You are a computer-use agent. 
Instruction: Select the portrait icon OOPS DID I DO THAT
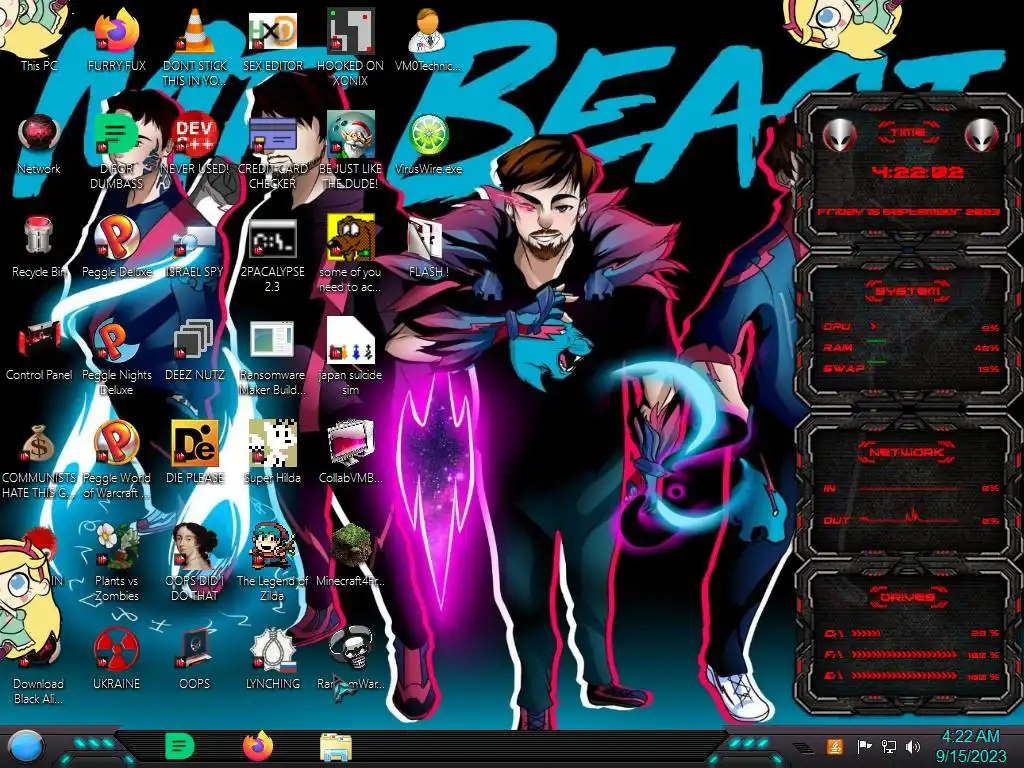[x=195, y=562]
